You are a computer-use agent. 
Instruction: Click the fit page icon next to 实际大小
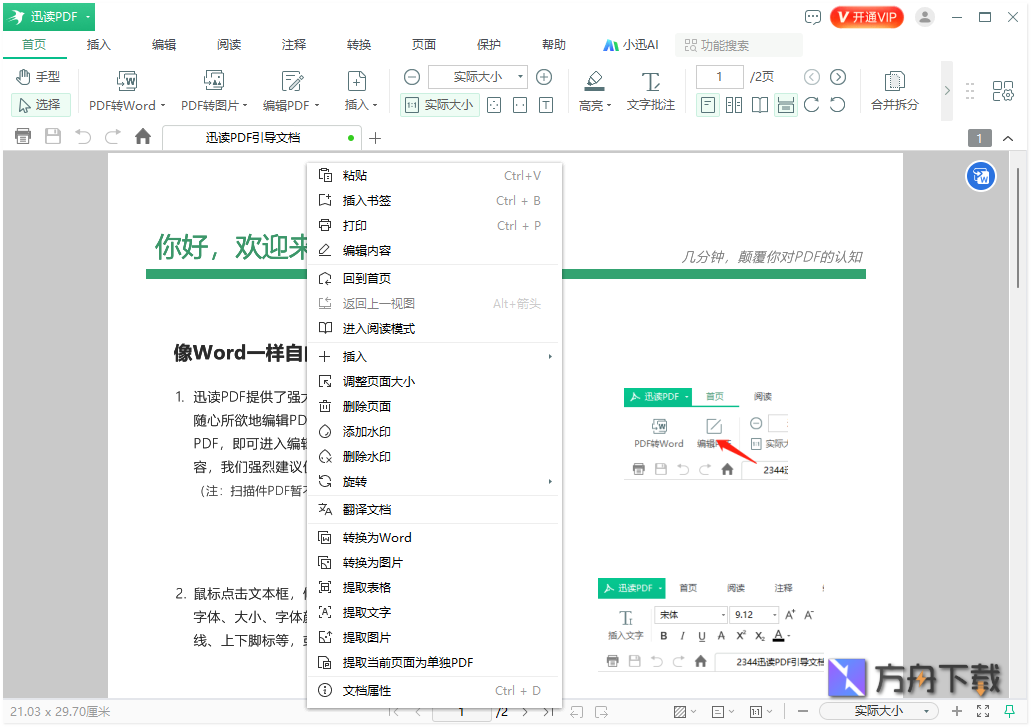[x=494, y=105]
